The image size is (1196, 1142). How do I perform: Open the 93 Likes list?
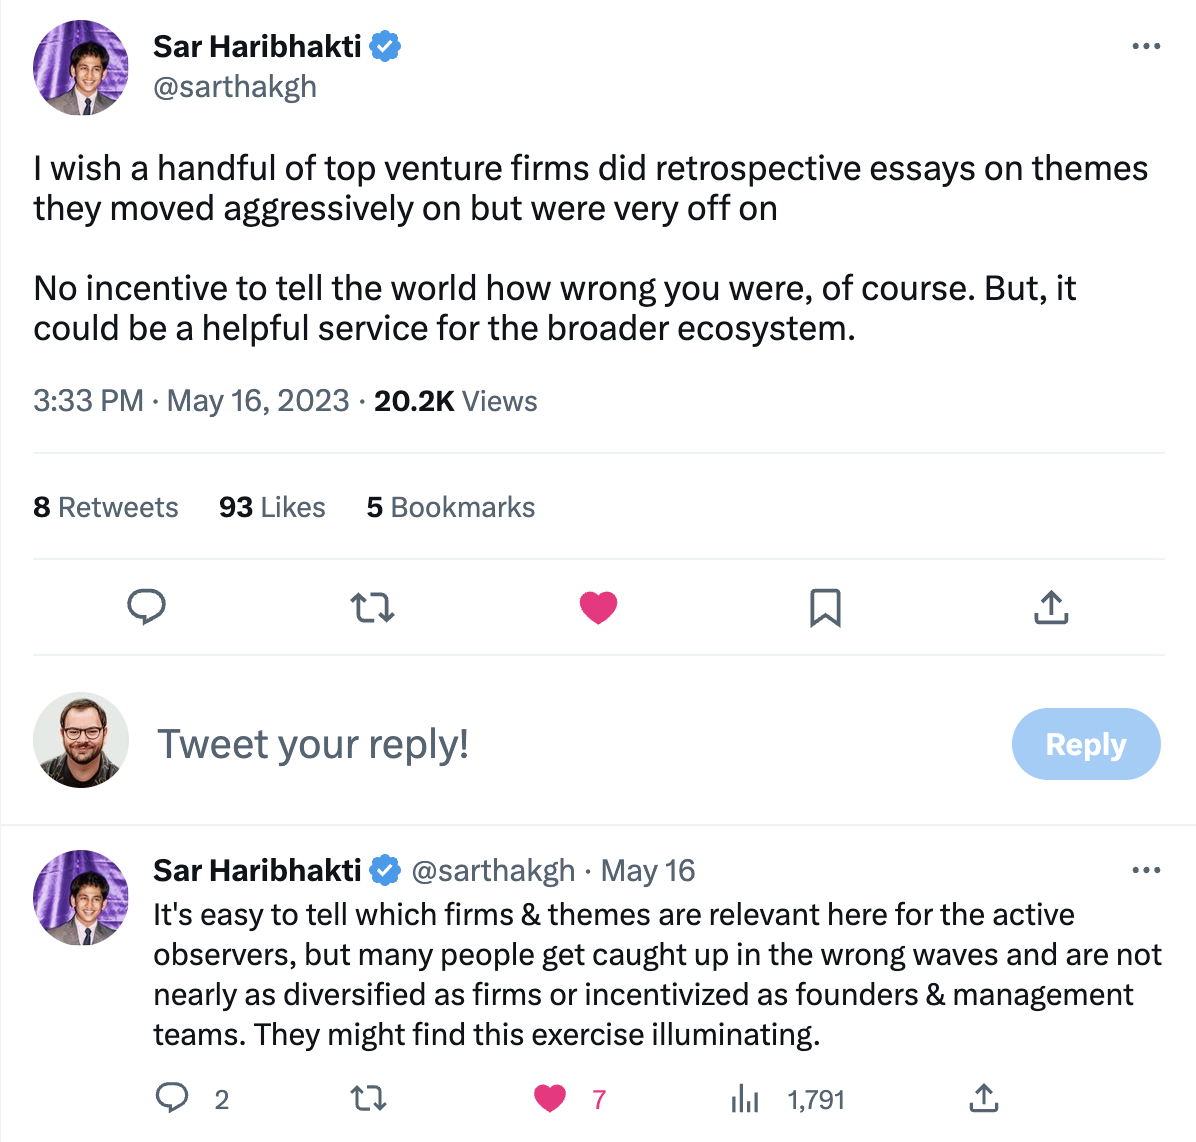click(x=272, y=507)
